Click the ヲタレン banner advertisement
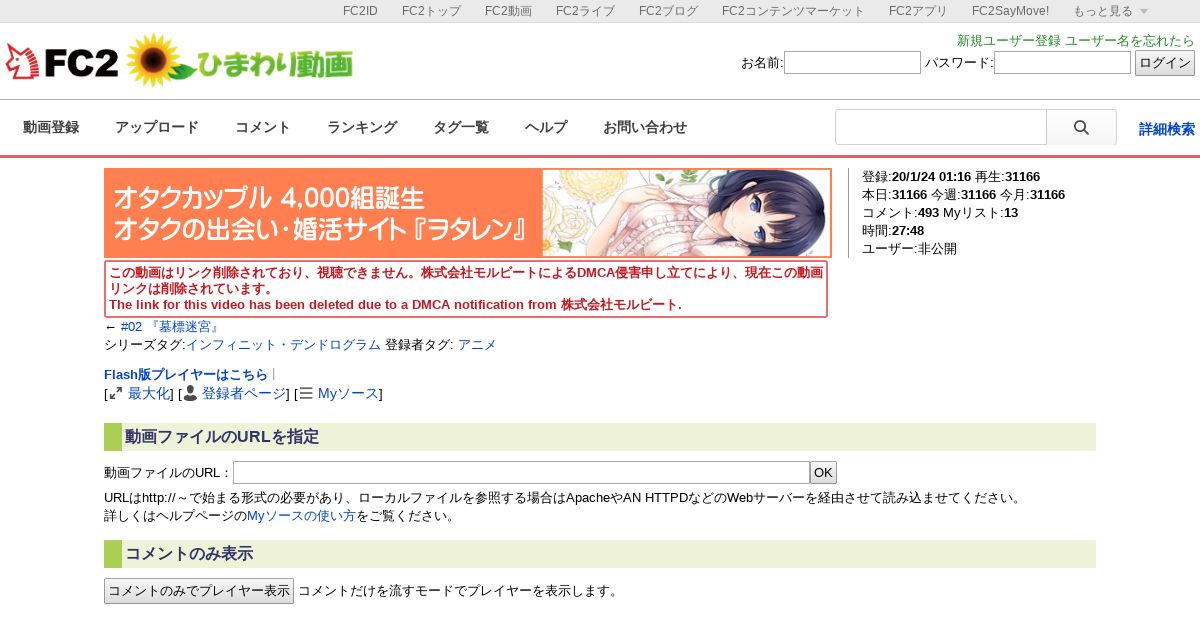Image resolution: width=1200 pixels, height=630 pixels. tap(468, 213)
